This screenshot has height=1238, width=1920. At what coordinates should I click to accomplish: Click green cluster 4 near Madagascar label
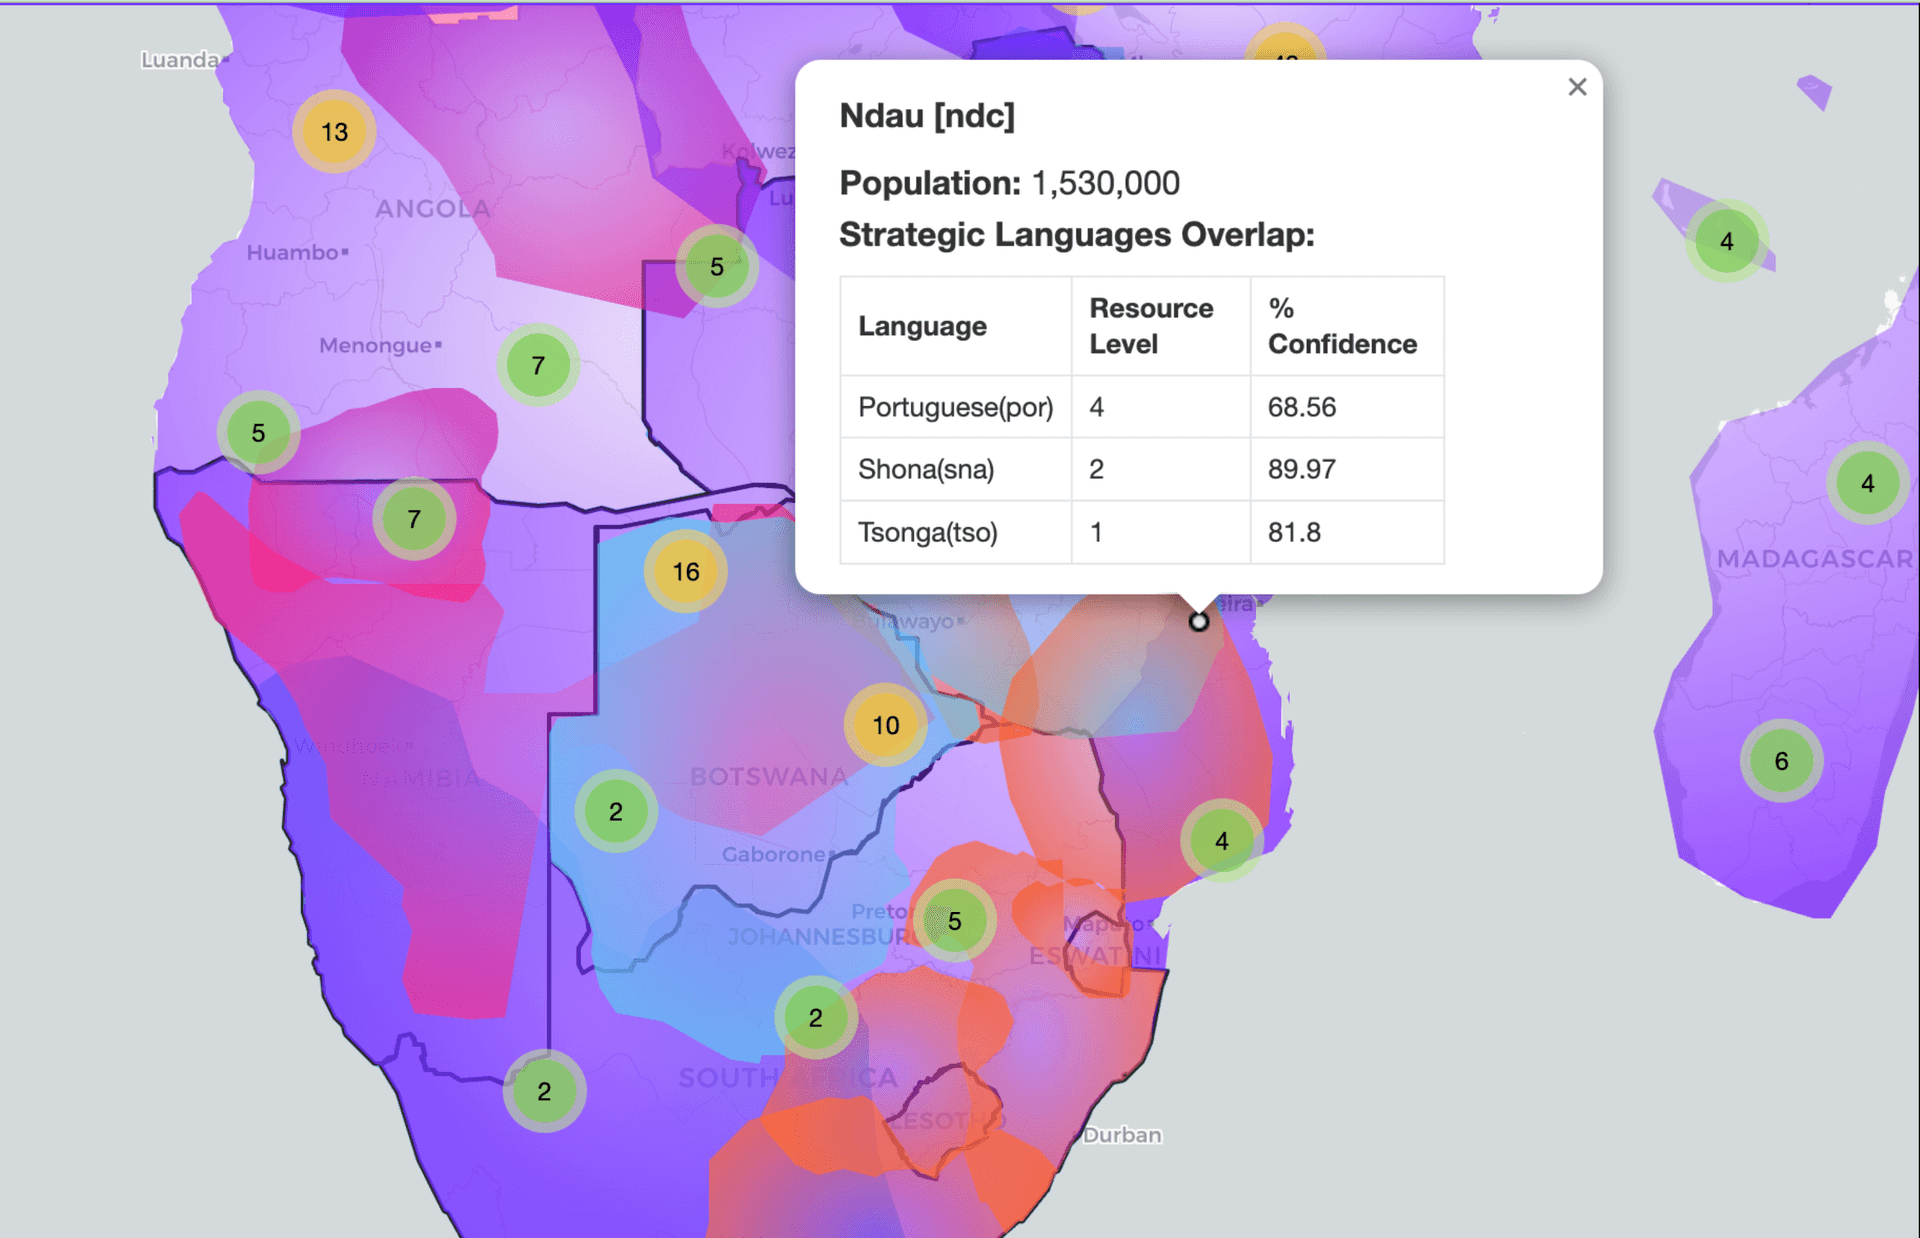(1867, 484)
